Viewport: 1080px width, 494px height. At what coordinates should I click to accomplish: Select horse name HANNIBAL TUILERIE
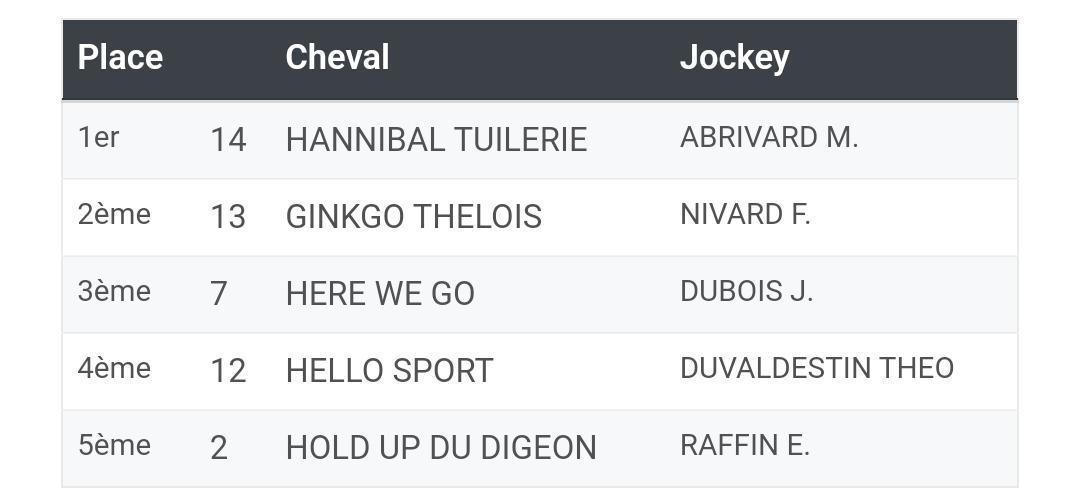coord(436,140)
